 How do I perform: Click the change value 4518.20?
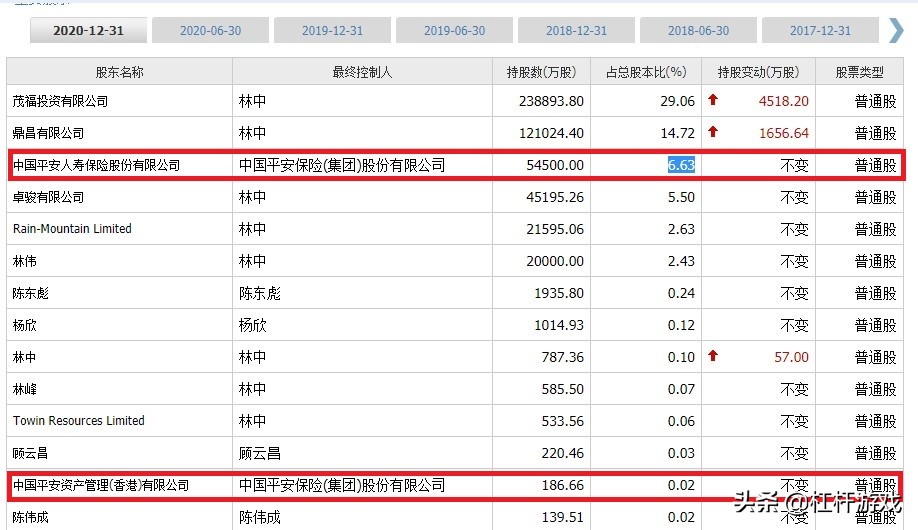click(x=783, y=101)
